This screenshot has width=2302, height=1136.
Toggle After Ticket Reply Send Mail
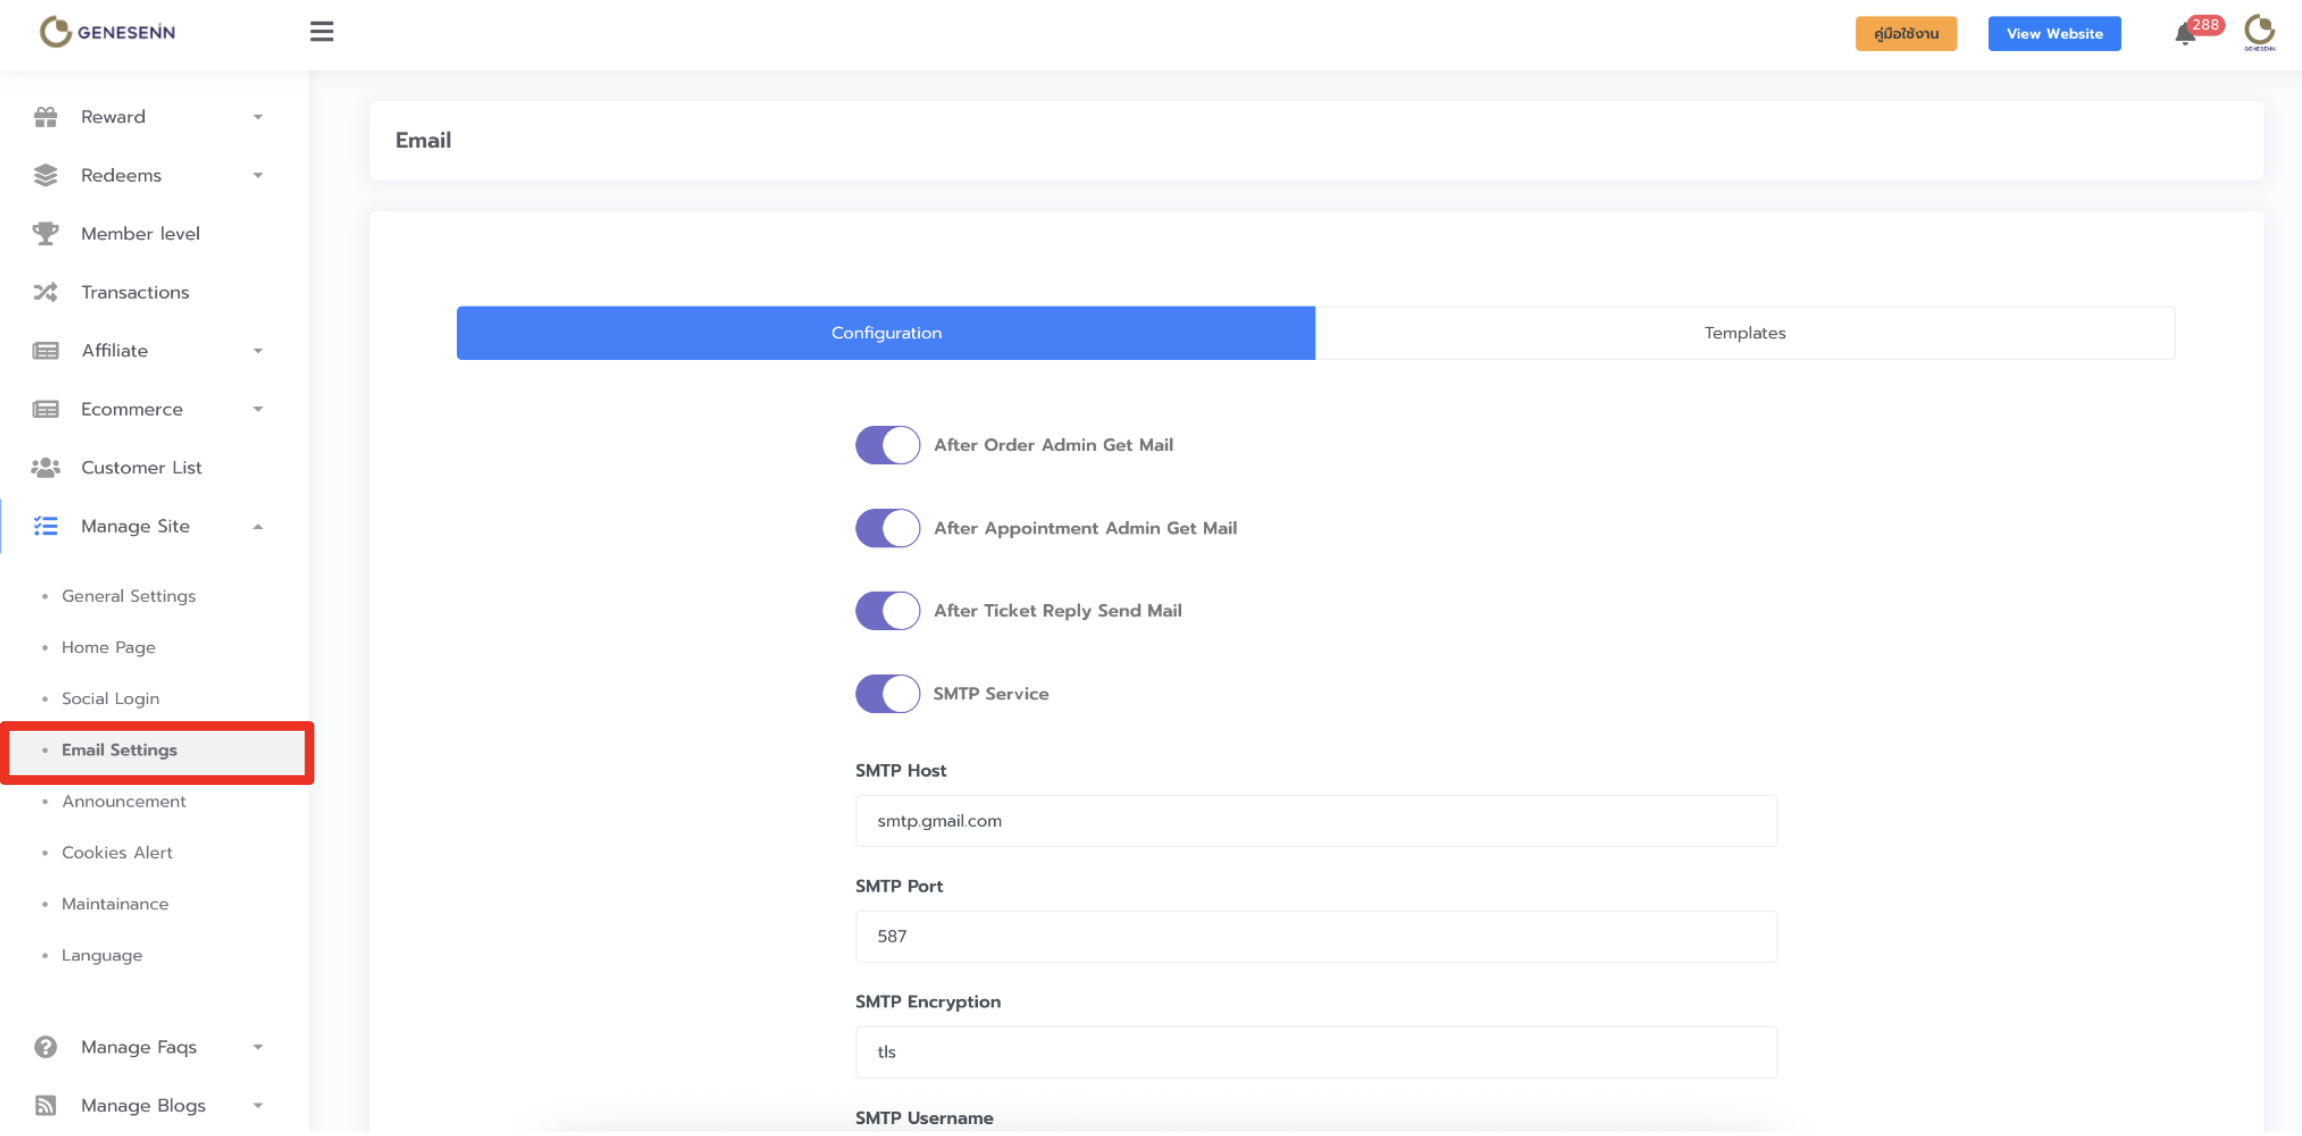tap(887, 611)
